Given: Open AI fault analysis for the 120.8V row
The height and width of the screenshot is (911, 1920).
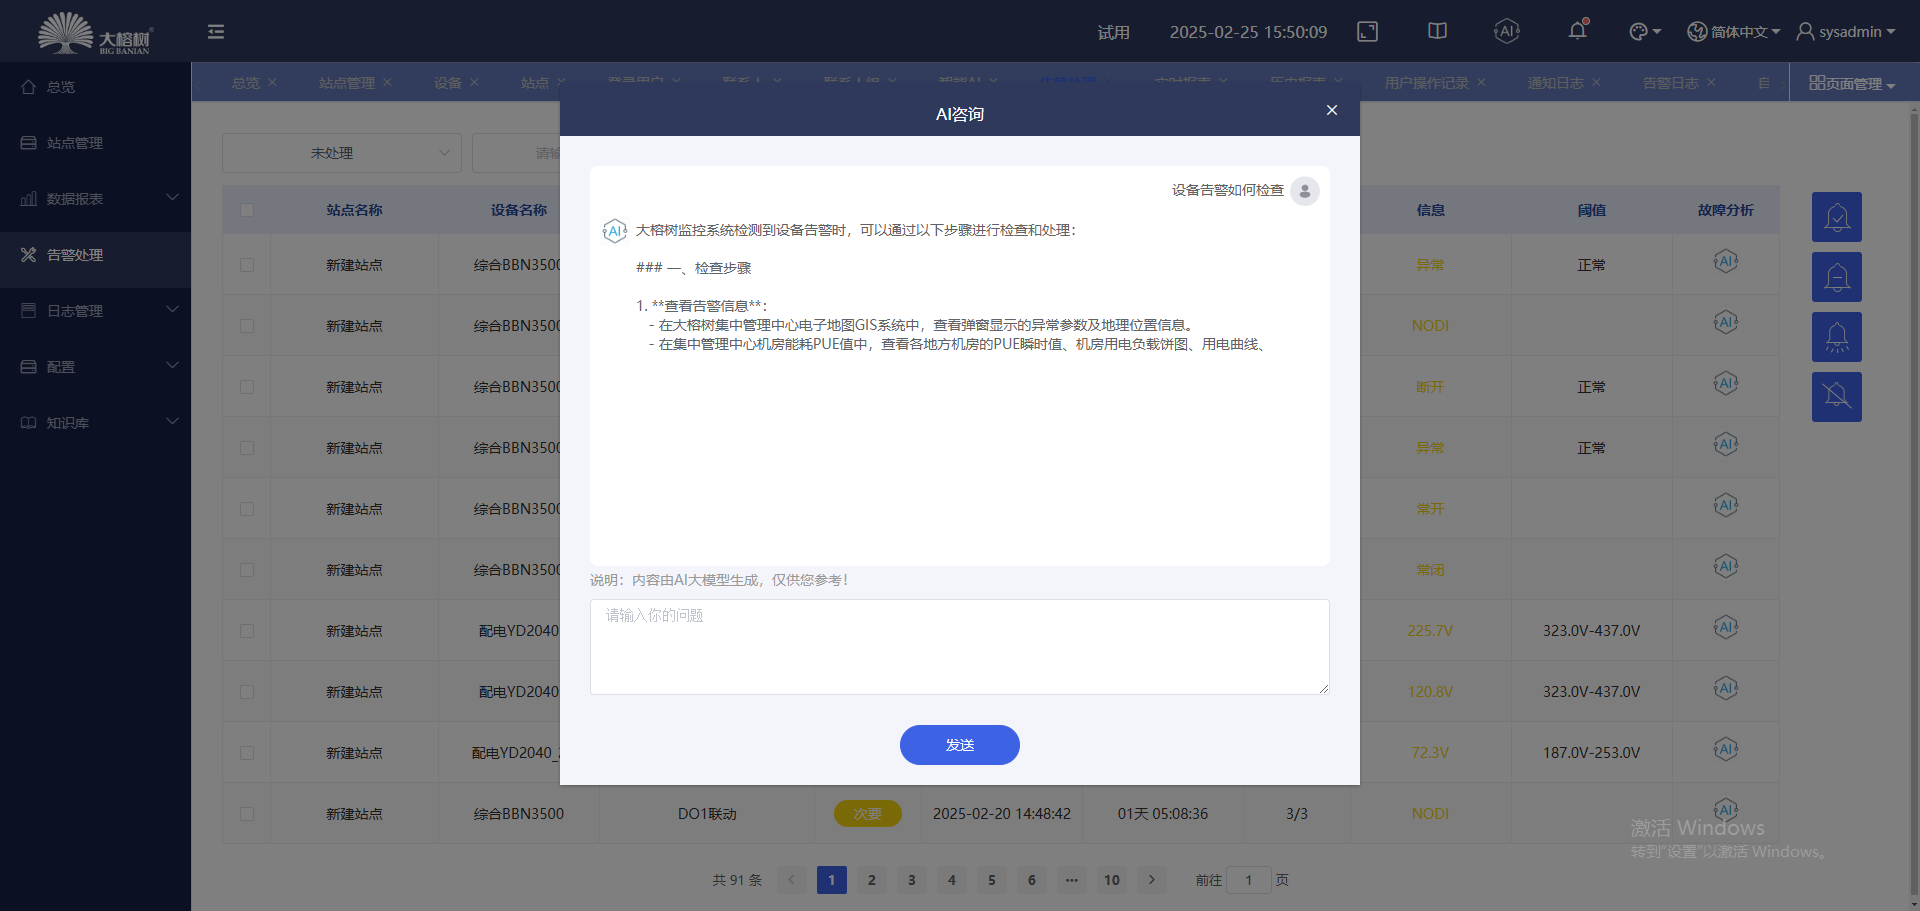Looking at the screenshot, I should pyautogui.click(x=1726, y=689).
